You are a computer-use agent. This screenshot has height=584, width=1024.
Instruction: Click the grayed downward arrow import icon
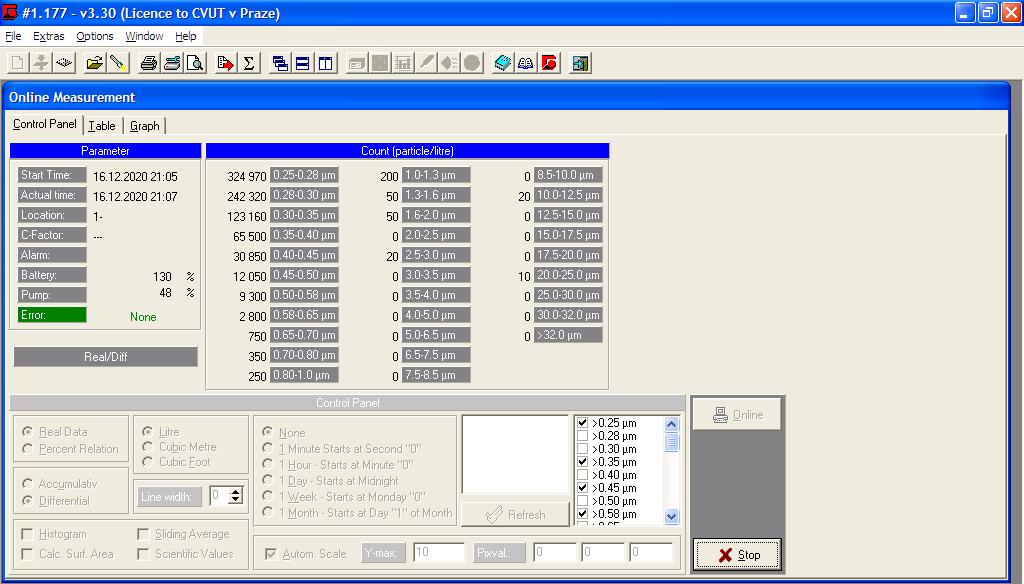coord(41,63)
